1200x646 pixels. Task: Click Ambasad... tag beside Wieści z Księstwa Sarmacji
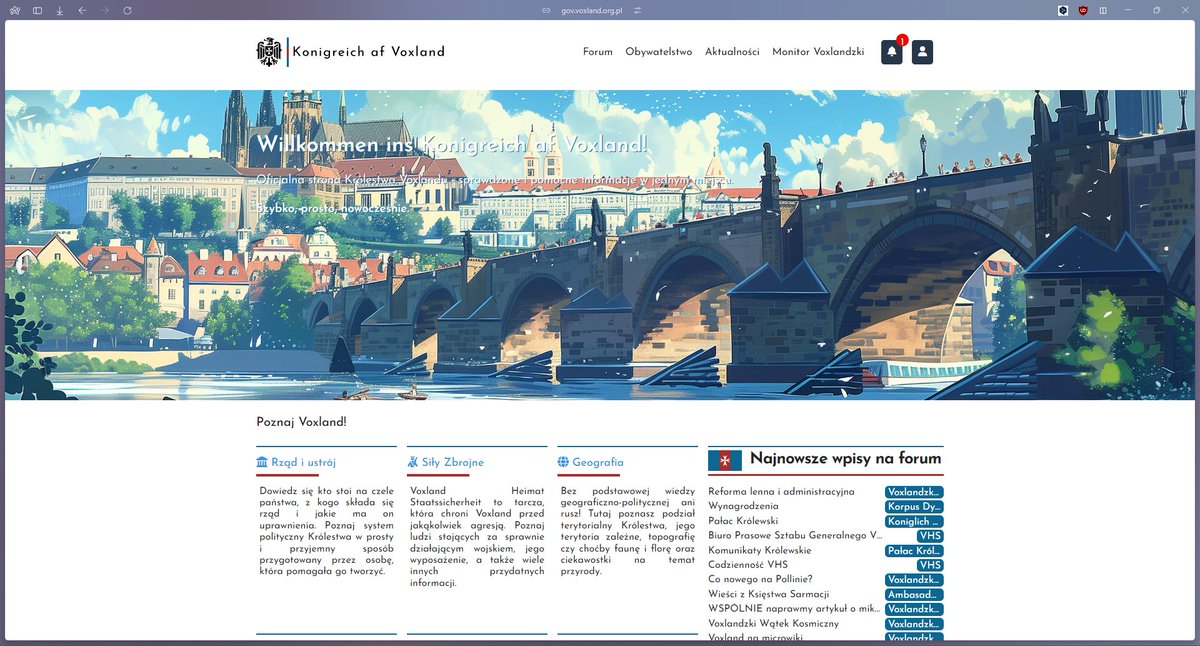[914, 594]
